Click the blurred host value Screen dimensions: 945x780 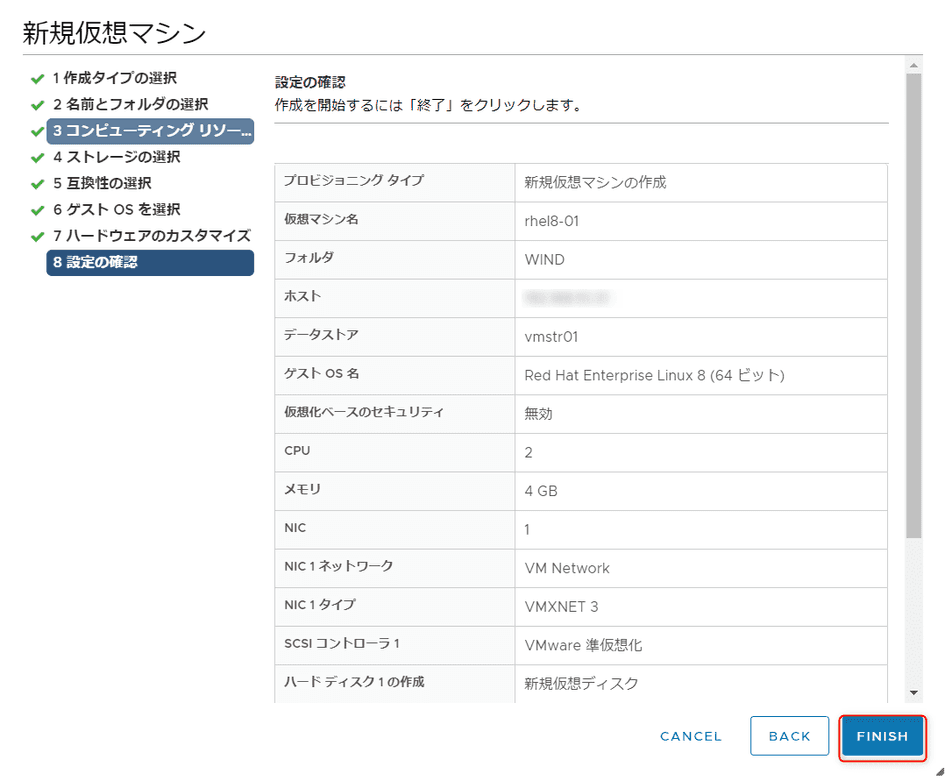click(x=567, y=298)
